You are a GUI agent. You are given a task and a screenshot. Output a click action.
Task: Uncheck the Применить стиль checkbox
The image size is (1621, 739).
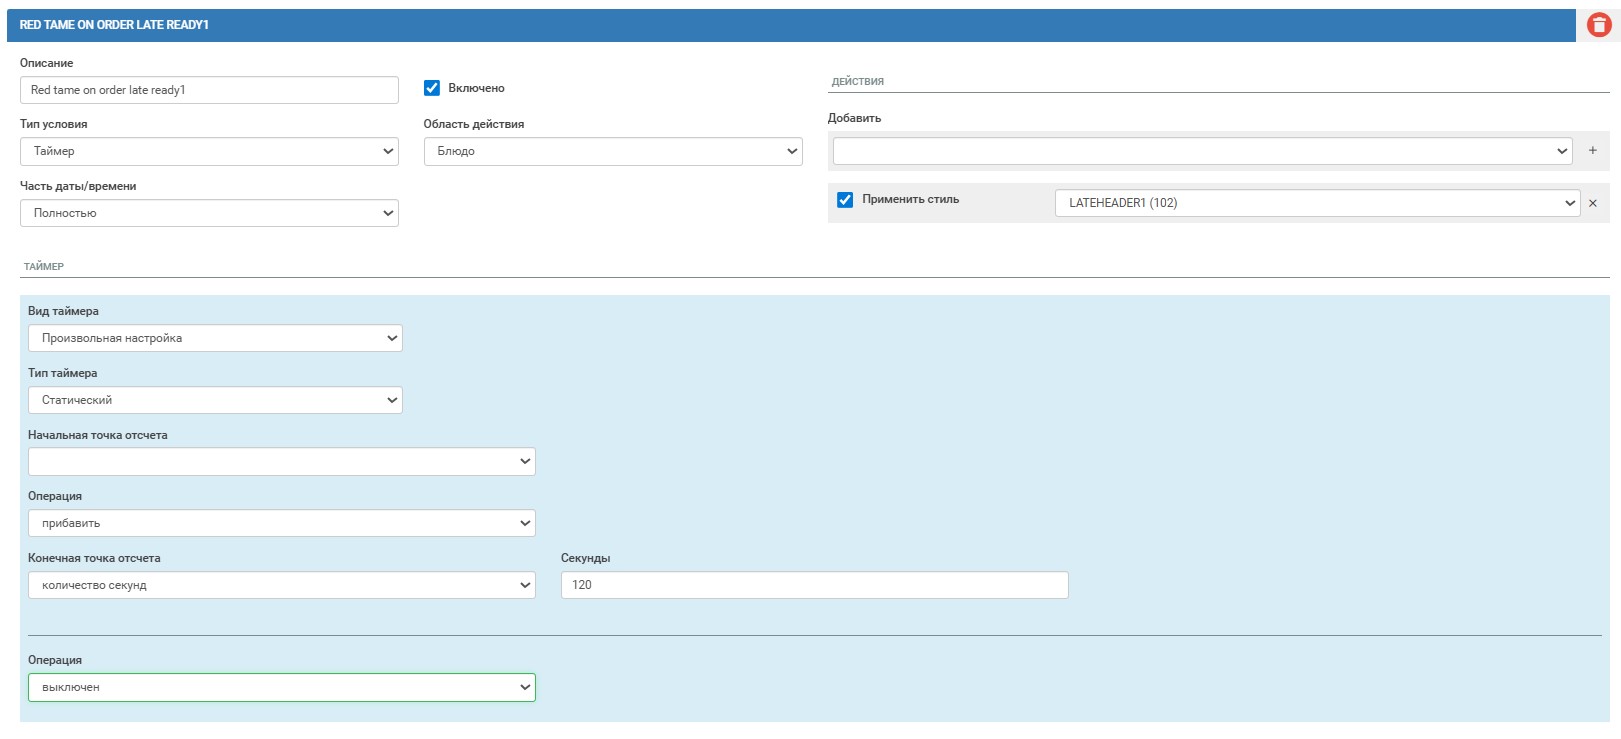tap(845, 200)
